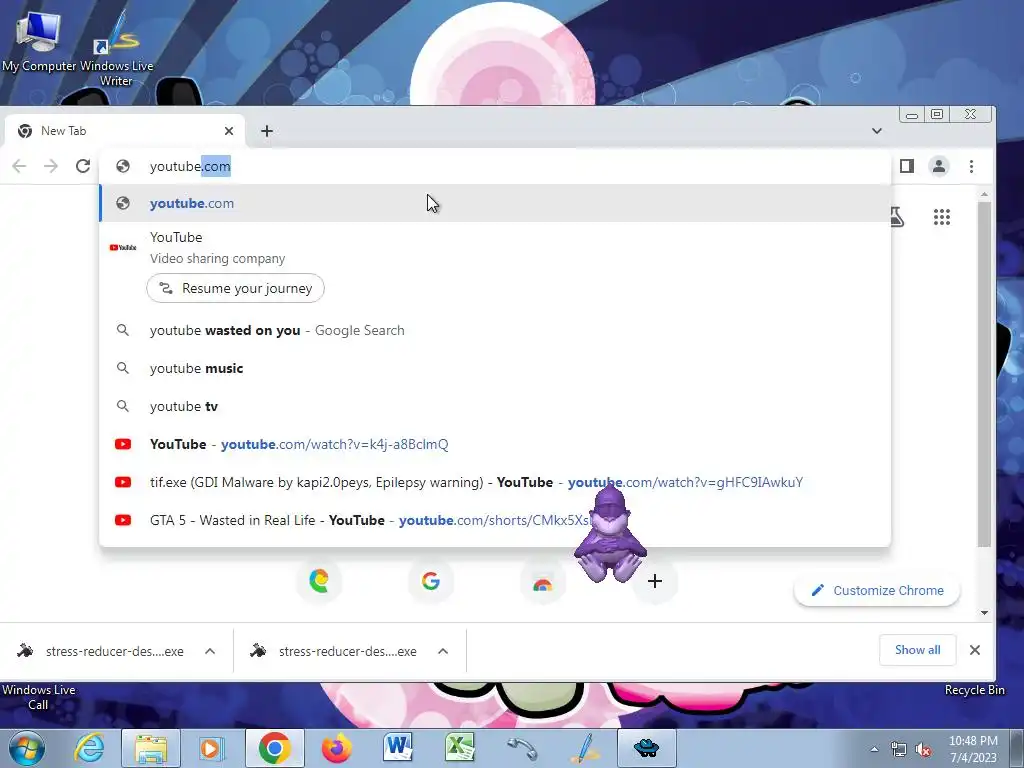Viewport: 1024px width, 768px height.
Task: Click the second stress-reducer-des....exe download
Action: click(x=334, y=651)
